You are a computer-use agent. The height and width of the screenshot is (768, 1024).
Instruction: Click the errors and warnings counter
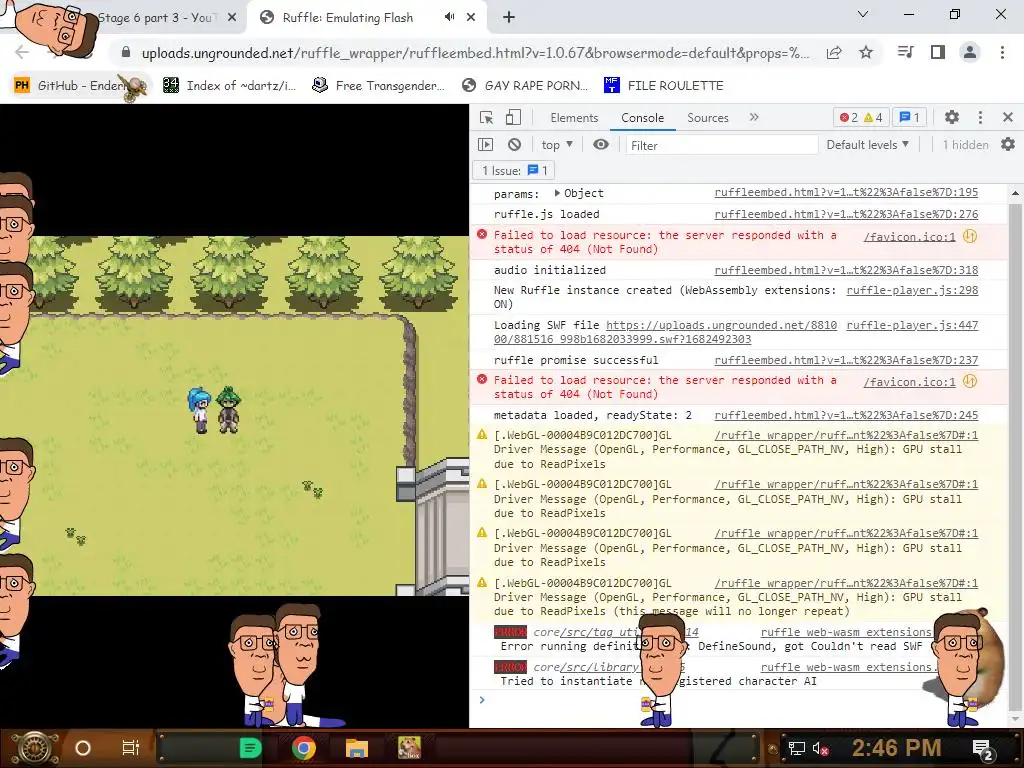[x=861, y=118]
